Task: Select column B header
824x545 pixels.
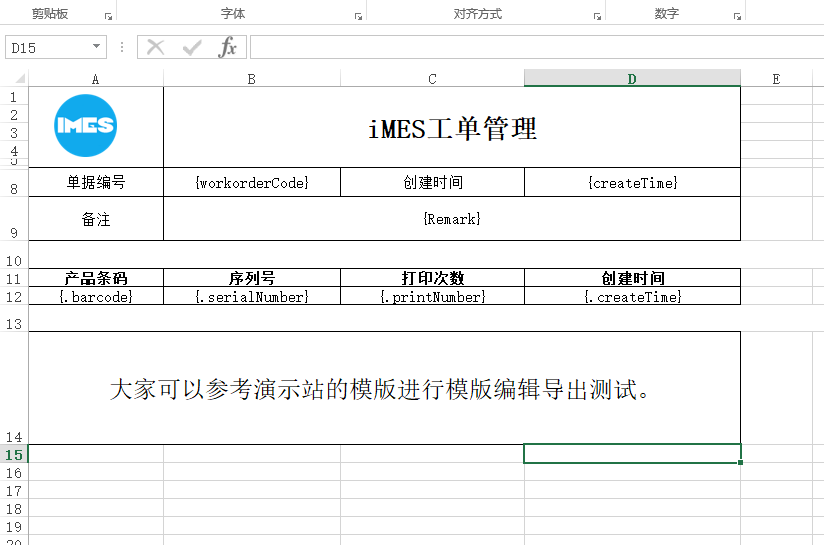Action: (x=252, y=79)
